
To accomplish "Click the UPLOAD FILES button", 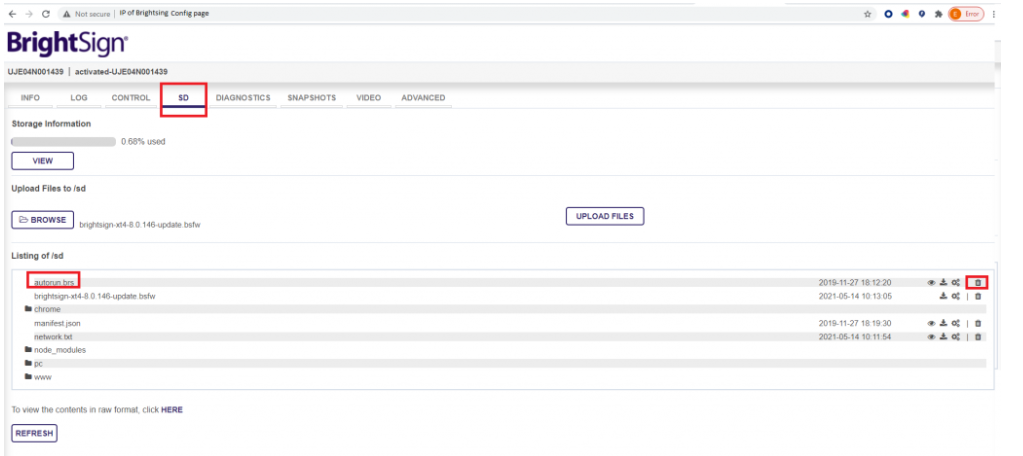I will tap(605, 216).
